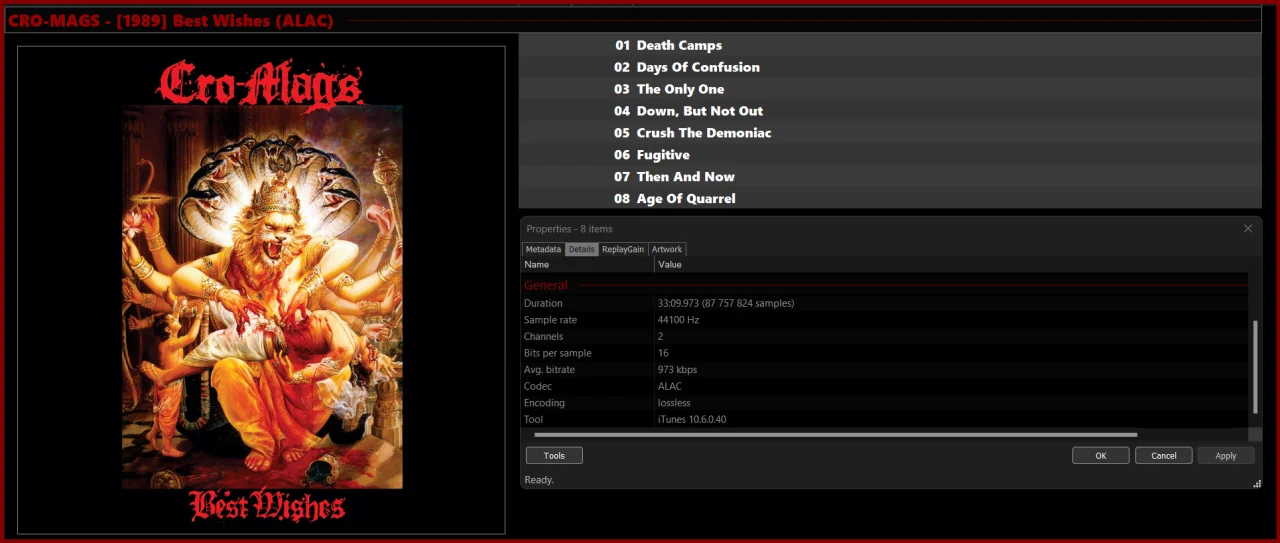Viewport: 1280px width, 543px height.
Task: Select the Sample rate row
Action: (885, 320)
